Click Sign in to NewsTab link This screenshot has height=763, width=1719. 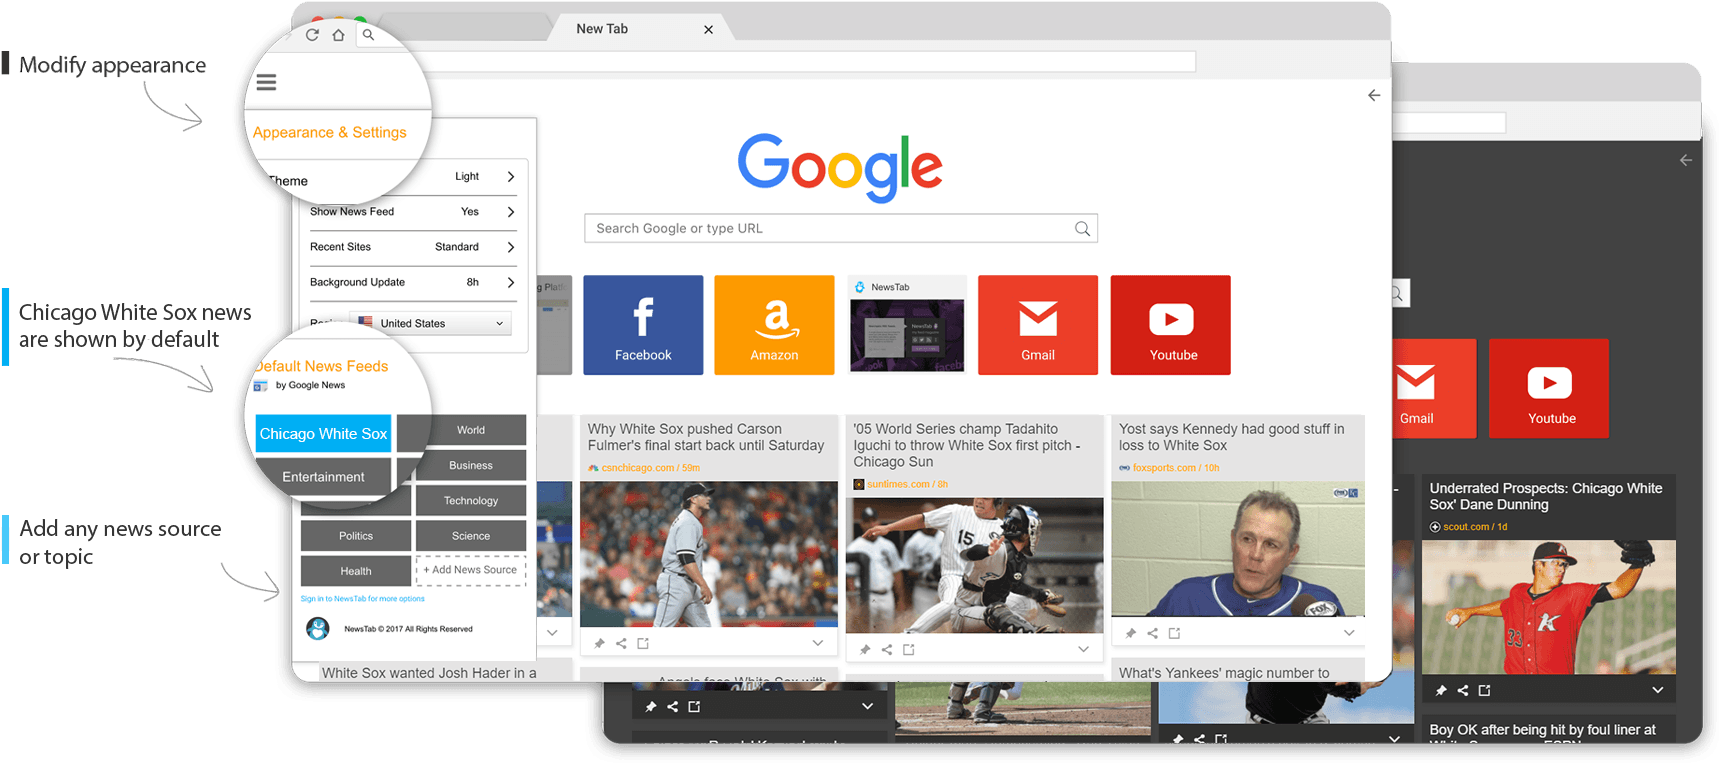click(362, 599)
